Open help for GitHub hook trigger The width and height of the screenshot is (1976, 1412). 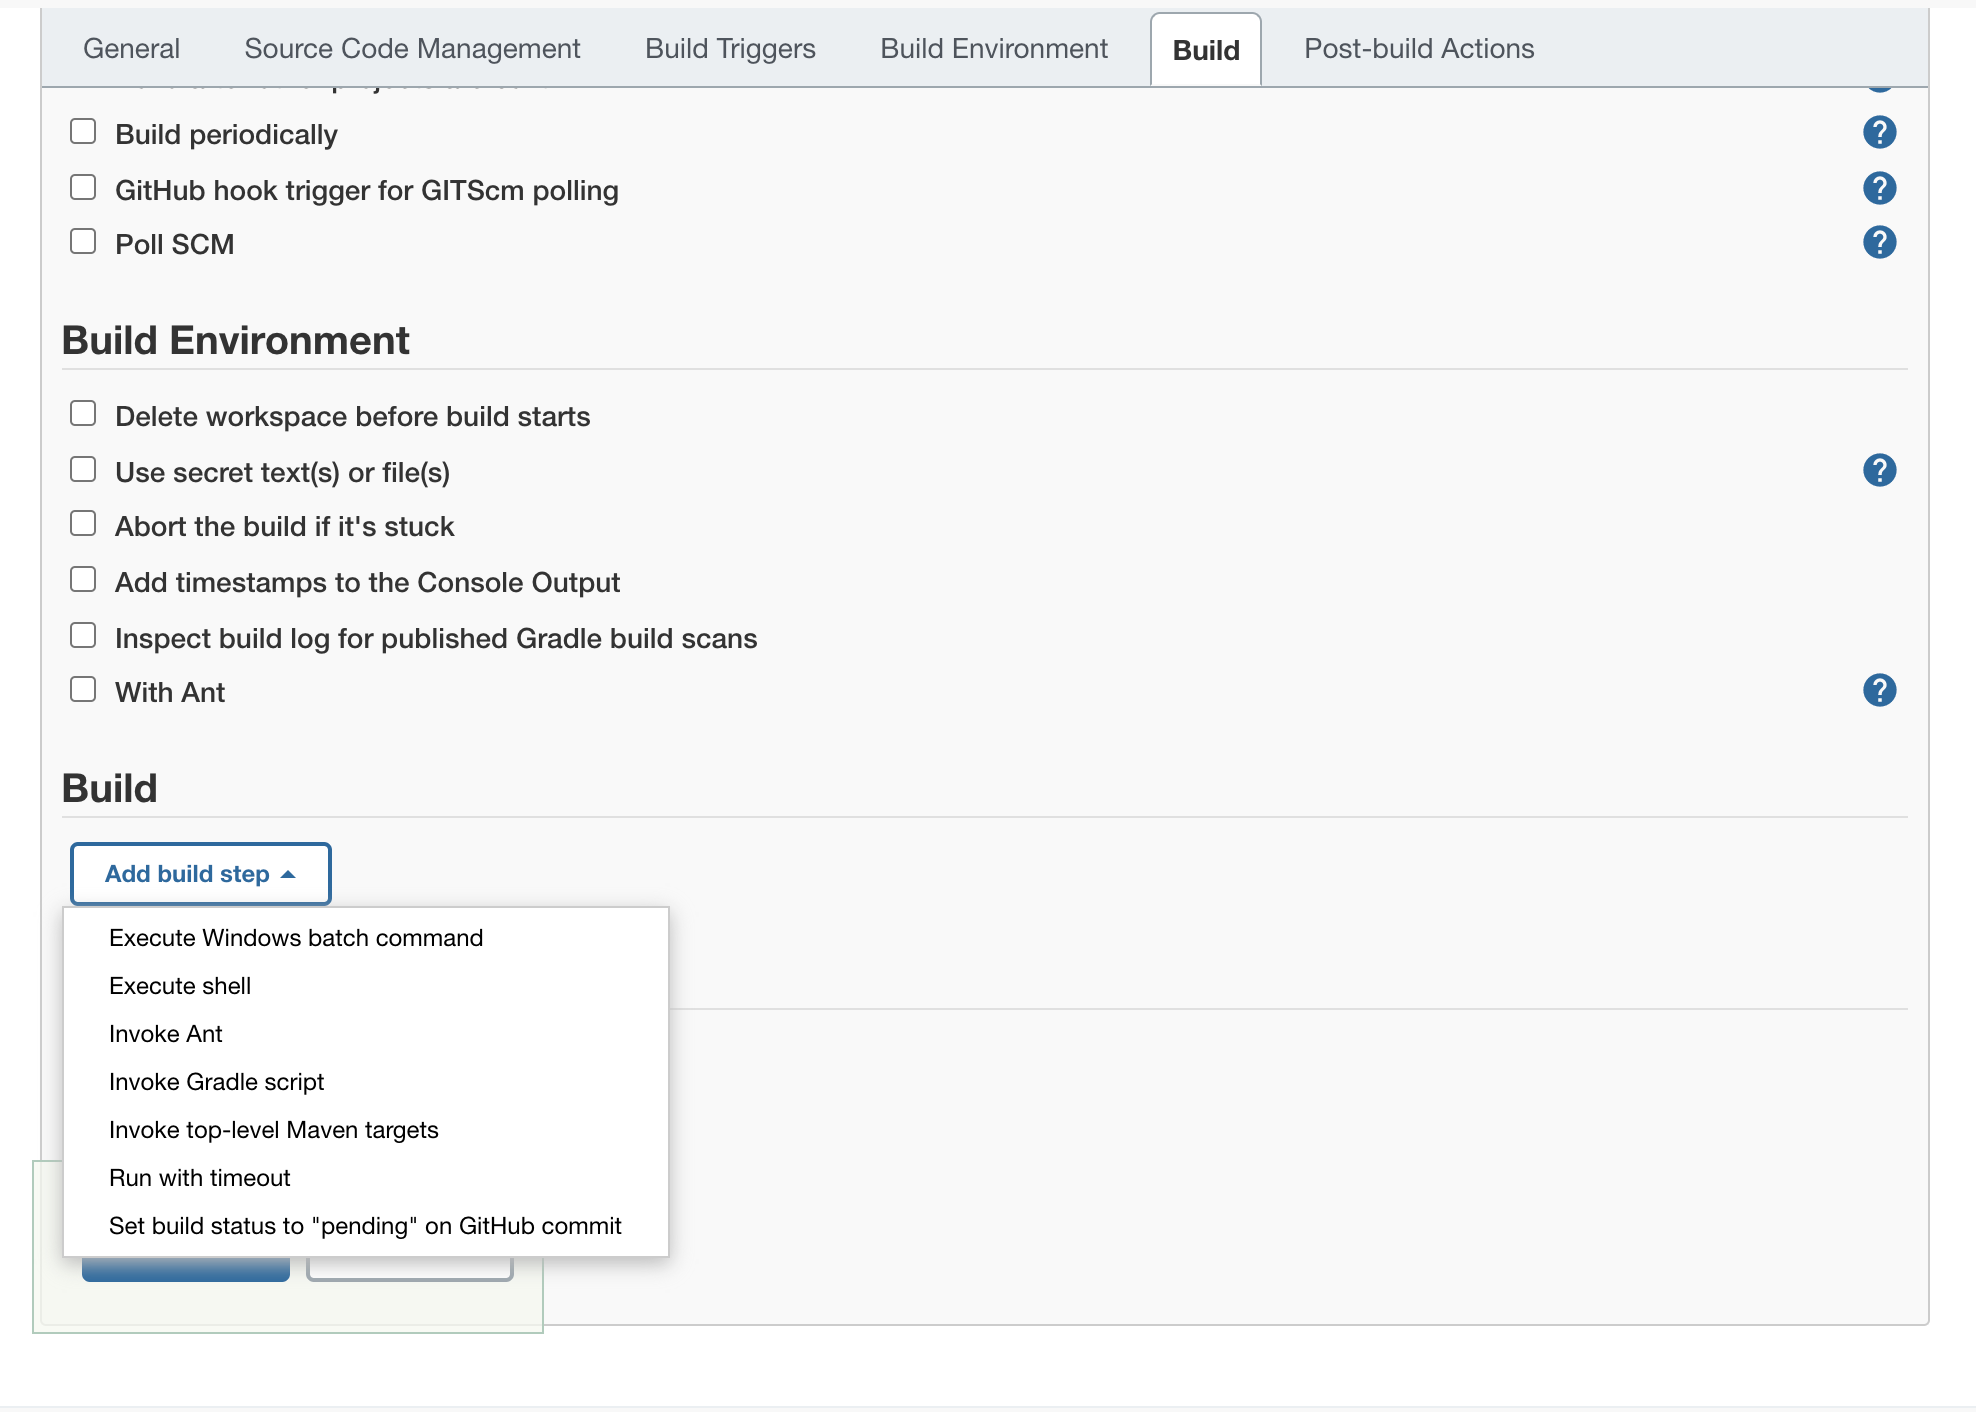click(1879, 188)
